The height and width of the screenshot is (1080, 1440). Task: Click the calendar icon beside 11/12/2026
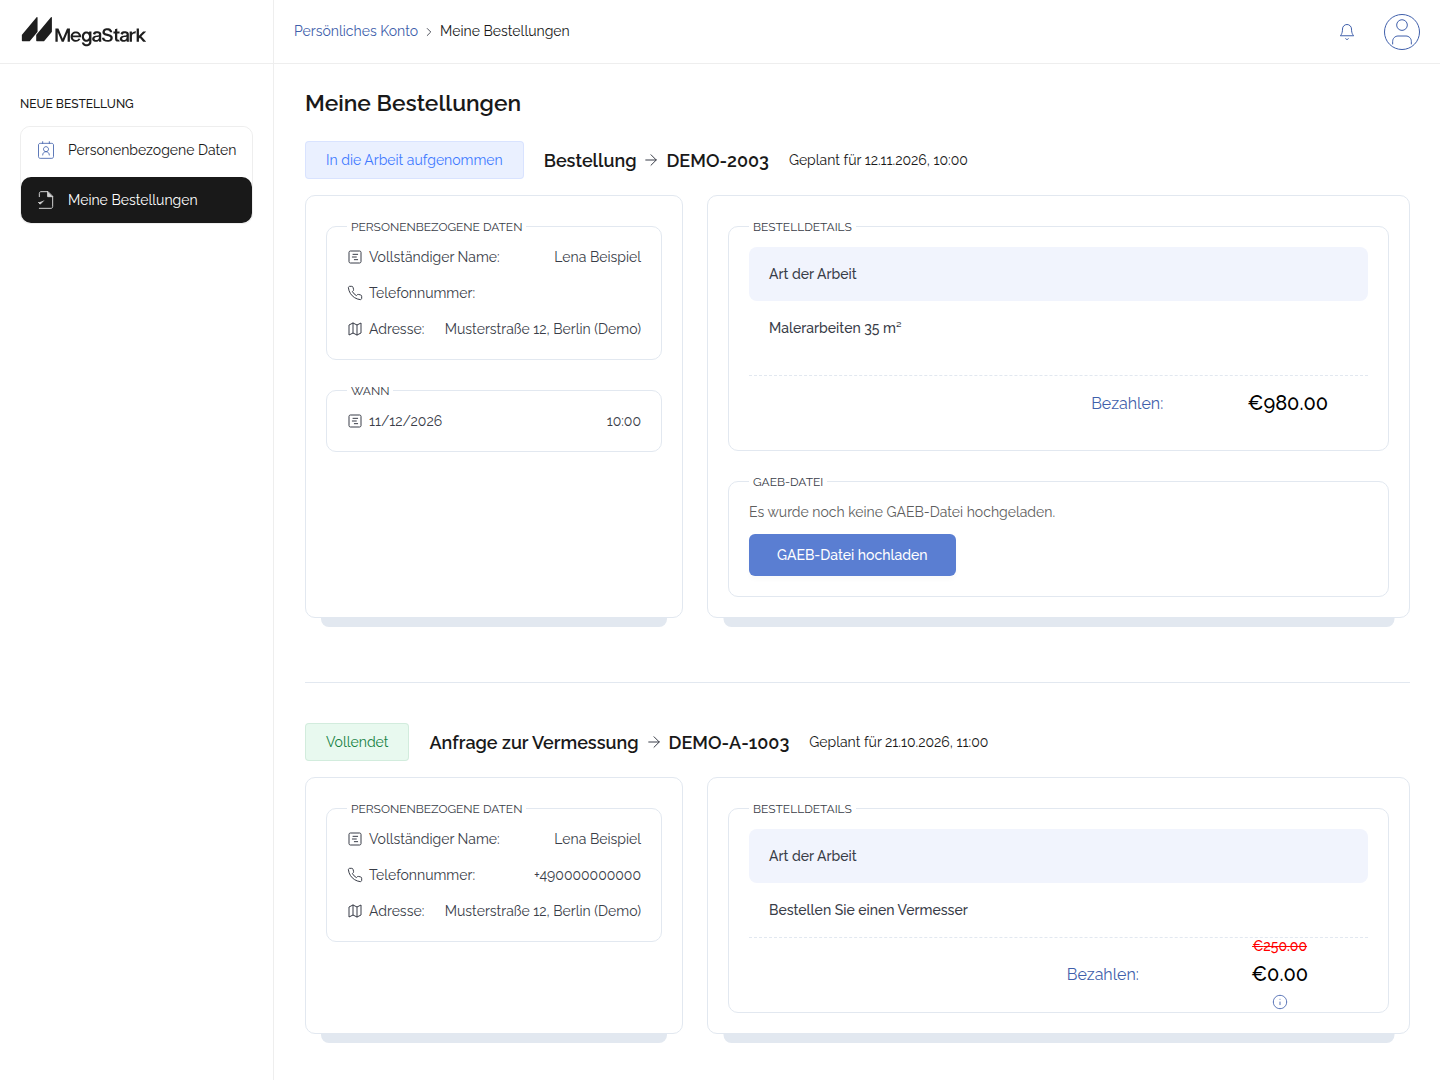pos(355,421)
